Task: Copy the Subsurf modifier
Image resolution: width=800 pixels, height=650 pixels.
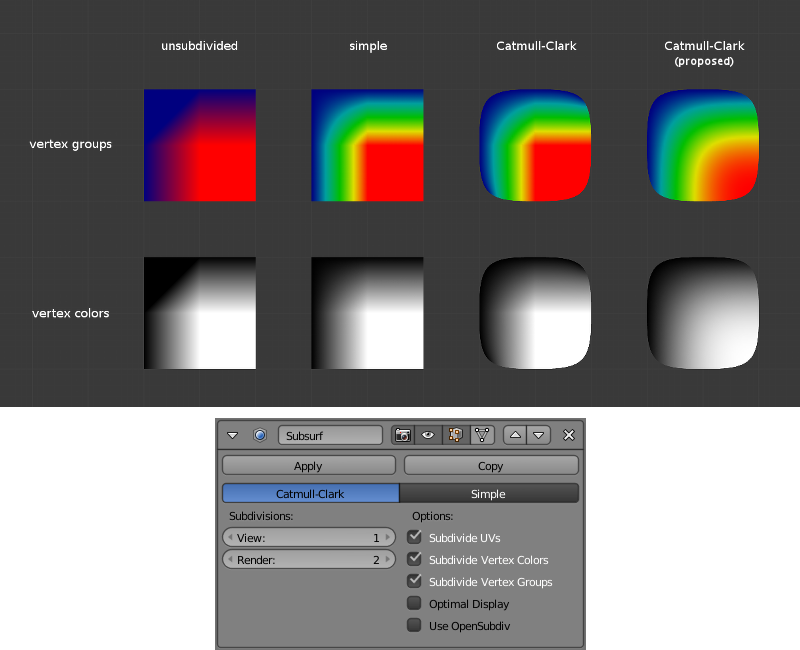Action: click(x=491, y=466)
